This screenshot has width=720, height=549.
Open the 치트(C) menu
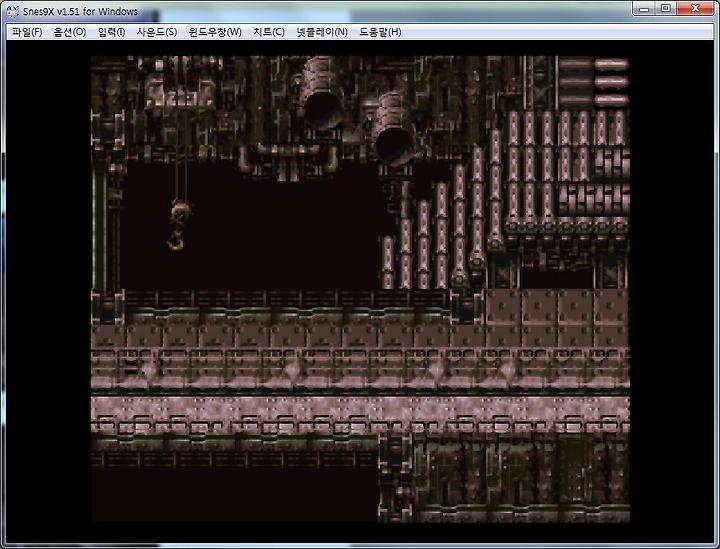[269, 32]
